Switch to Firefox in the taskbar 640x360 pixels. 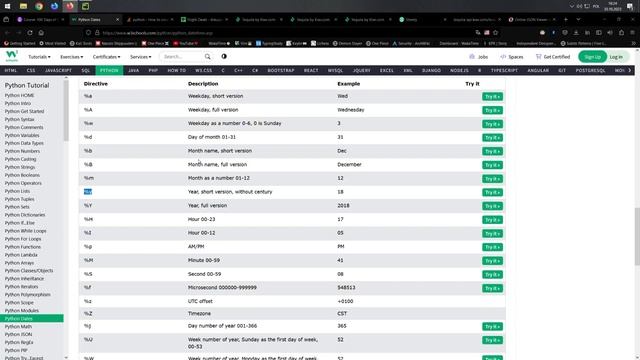[x=70, y=6]
